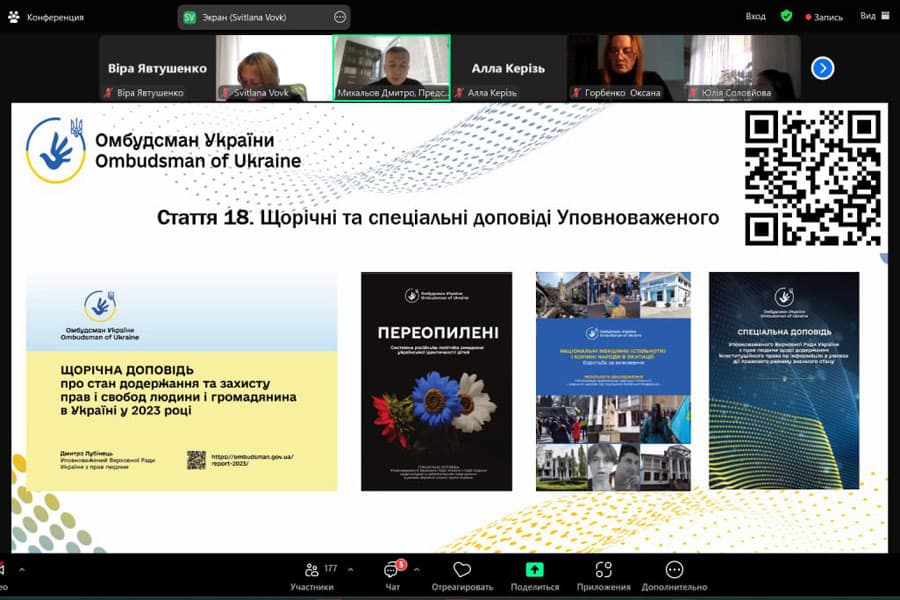Screen dimensions: 900x600
Task: Expand the video options caret at bottom left
Action: [x=22, y=570]
